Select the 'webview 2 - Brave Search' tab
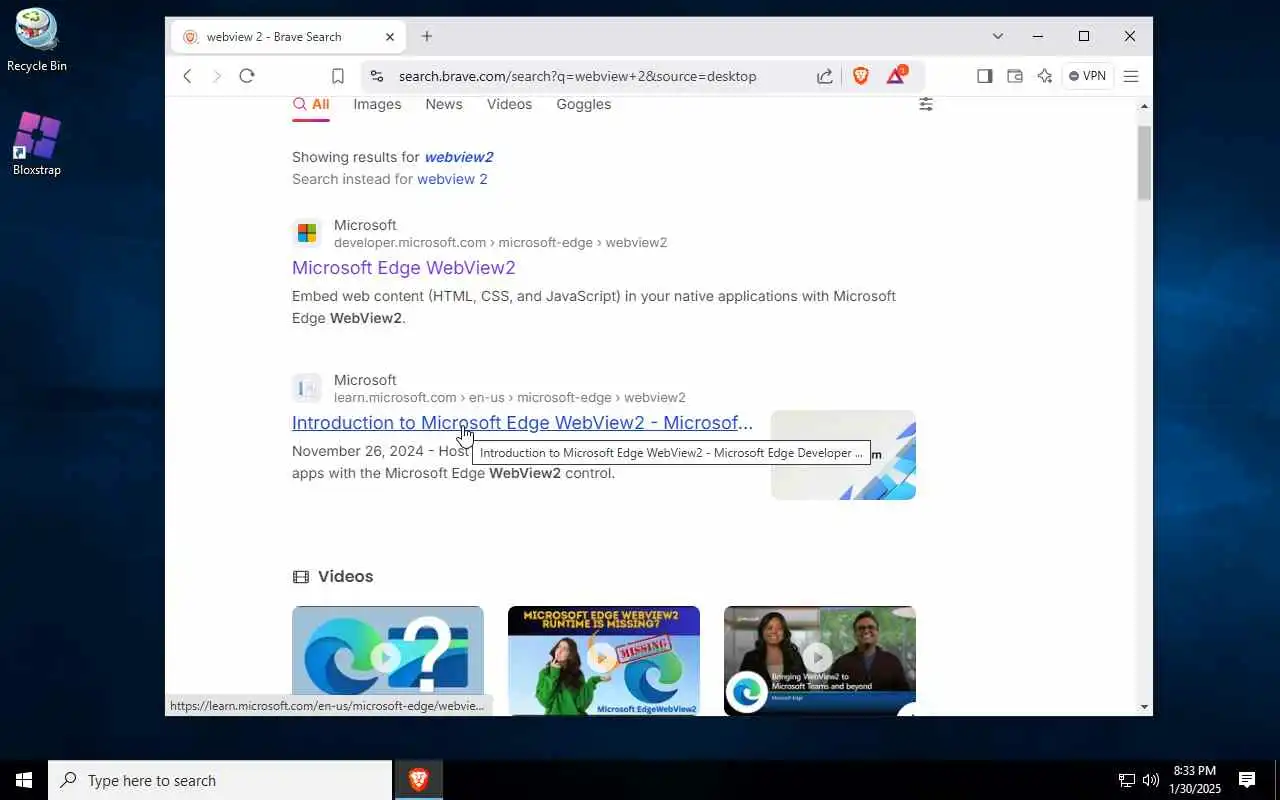 (x=288, y=37)
